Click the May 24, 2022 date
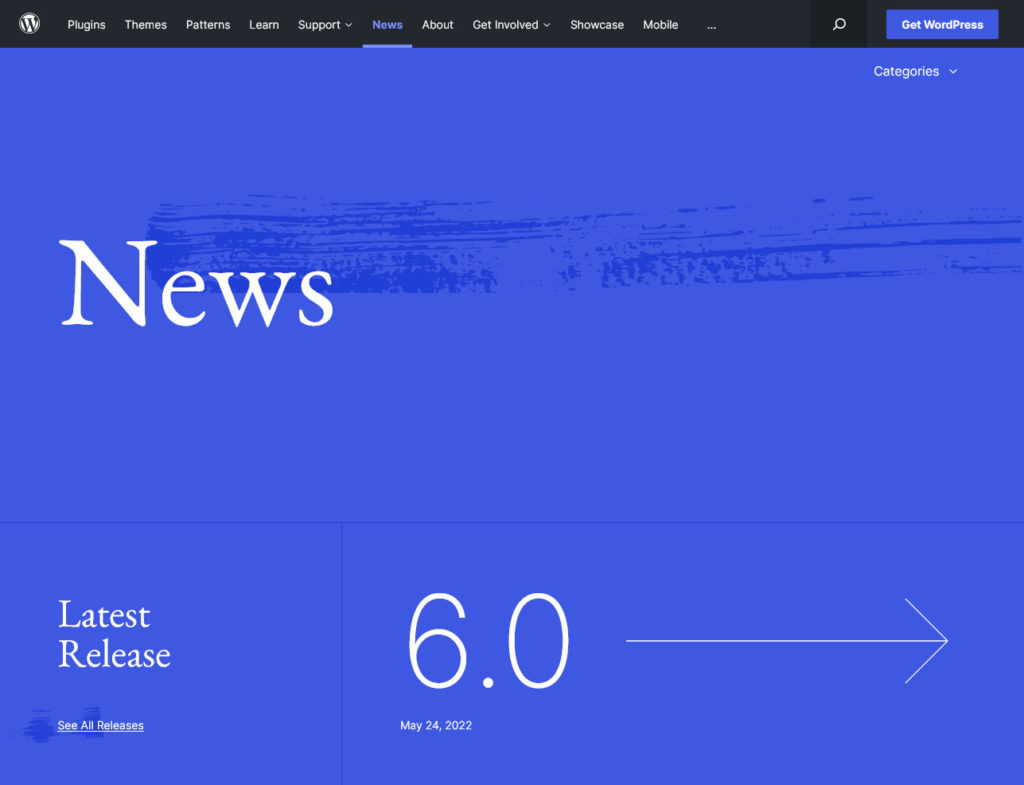 pos(436,725)
